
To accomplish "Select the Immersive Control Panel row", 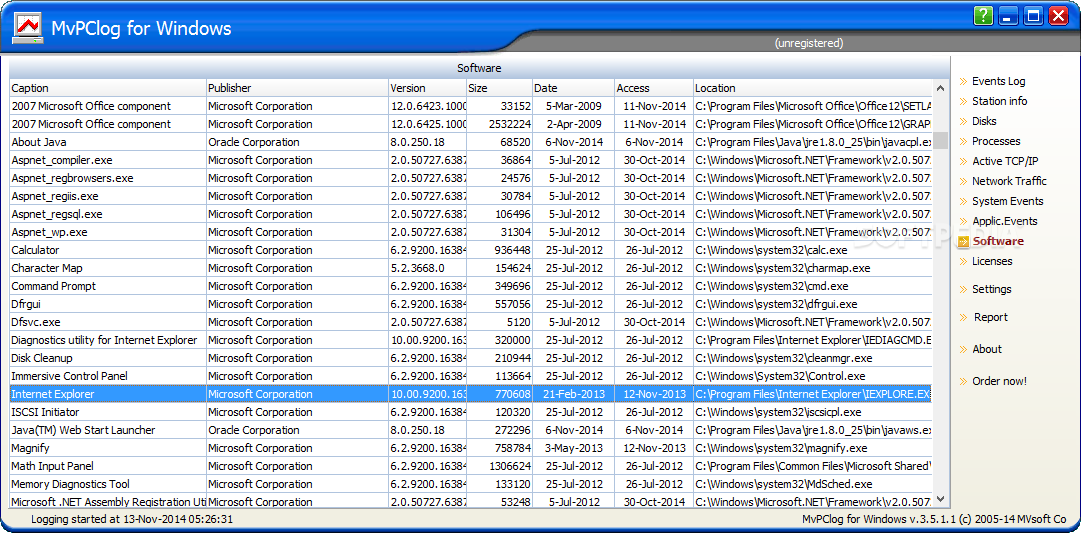I will 471,376.
